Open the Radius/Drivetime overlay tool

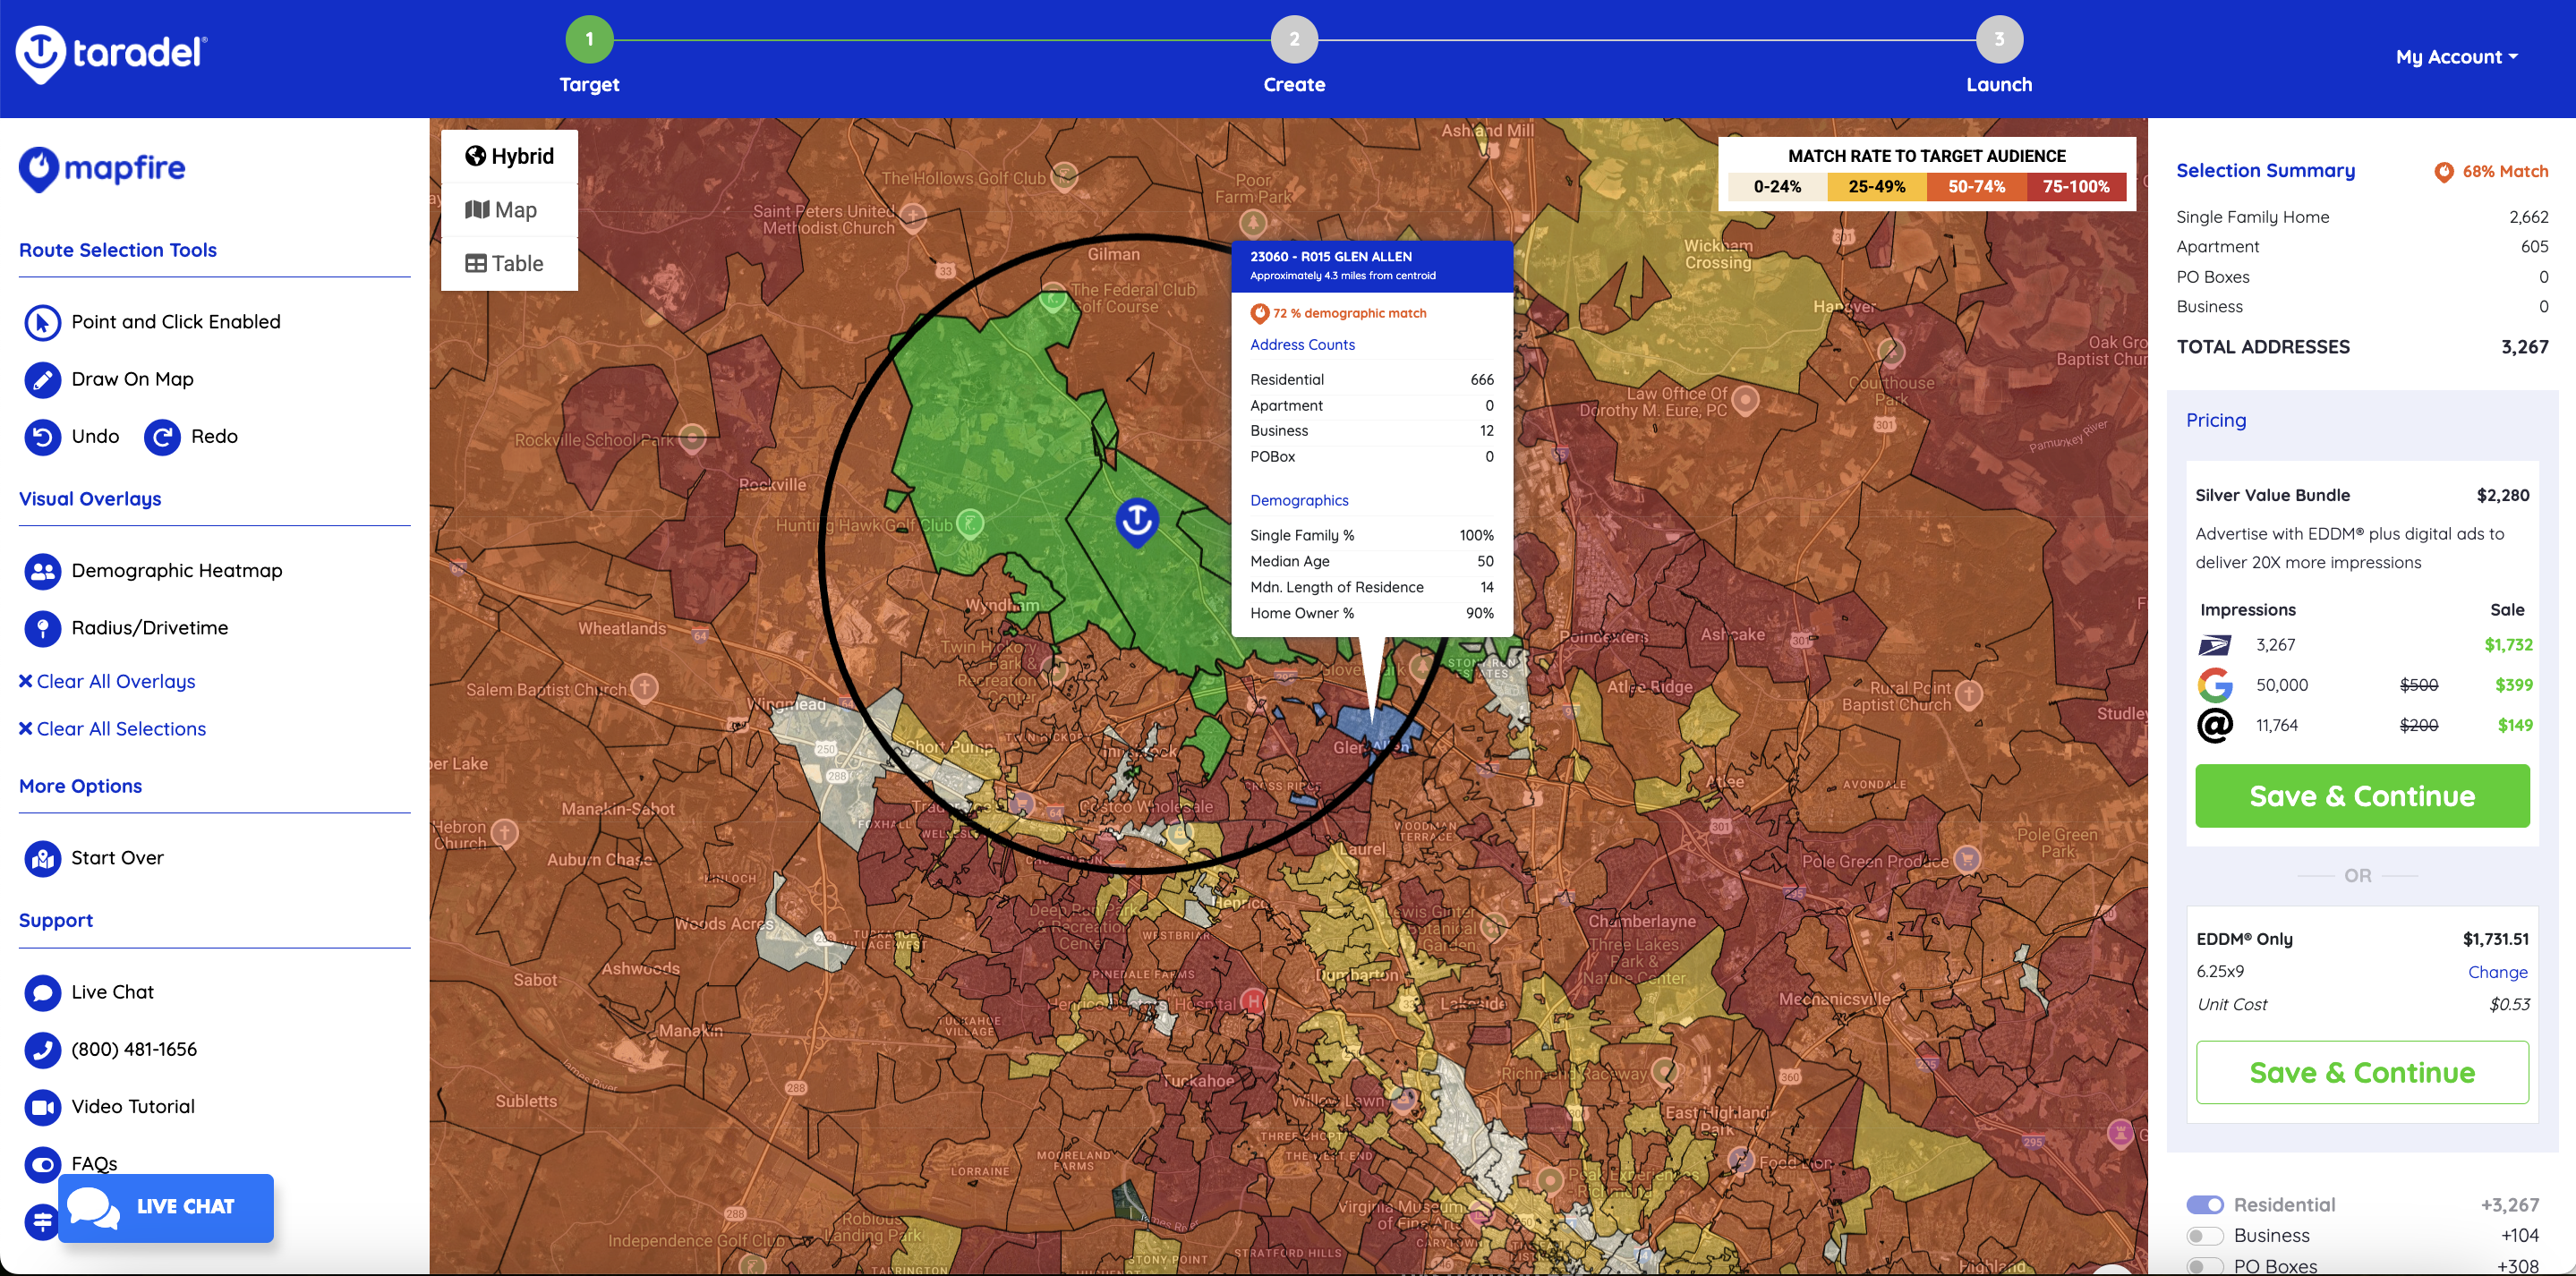pos(42,628)
